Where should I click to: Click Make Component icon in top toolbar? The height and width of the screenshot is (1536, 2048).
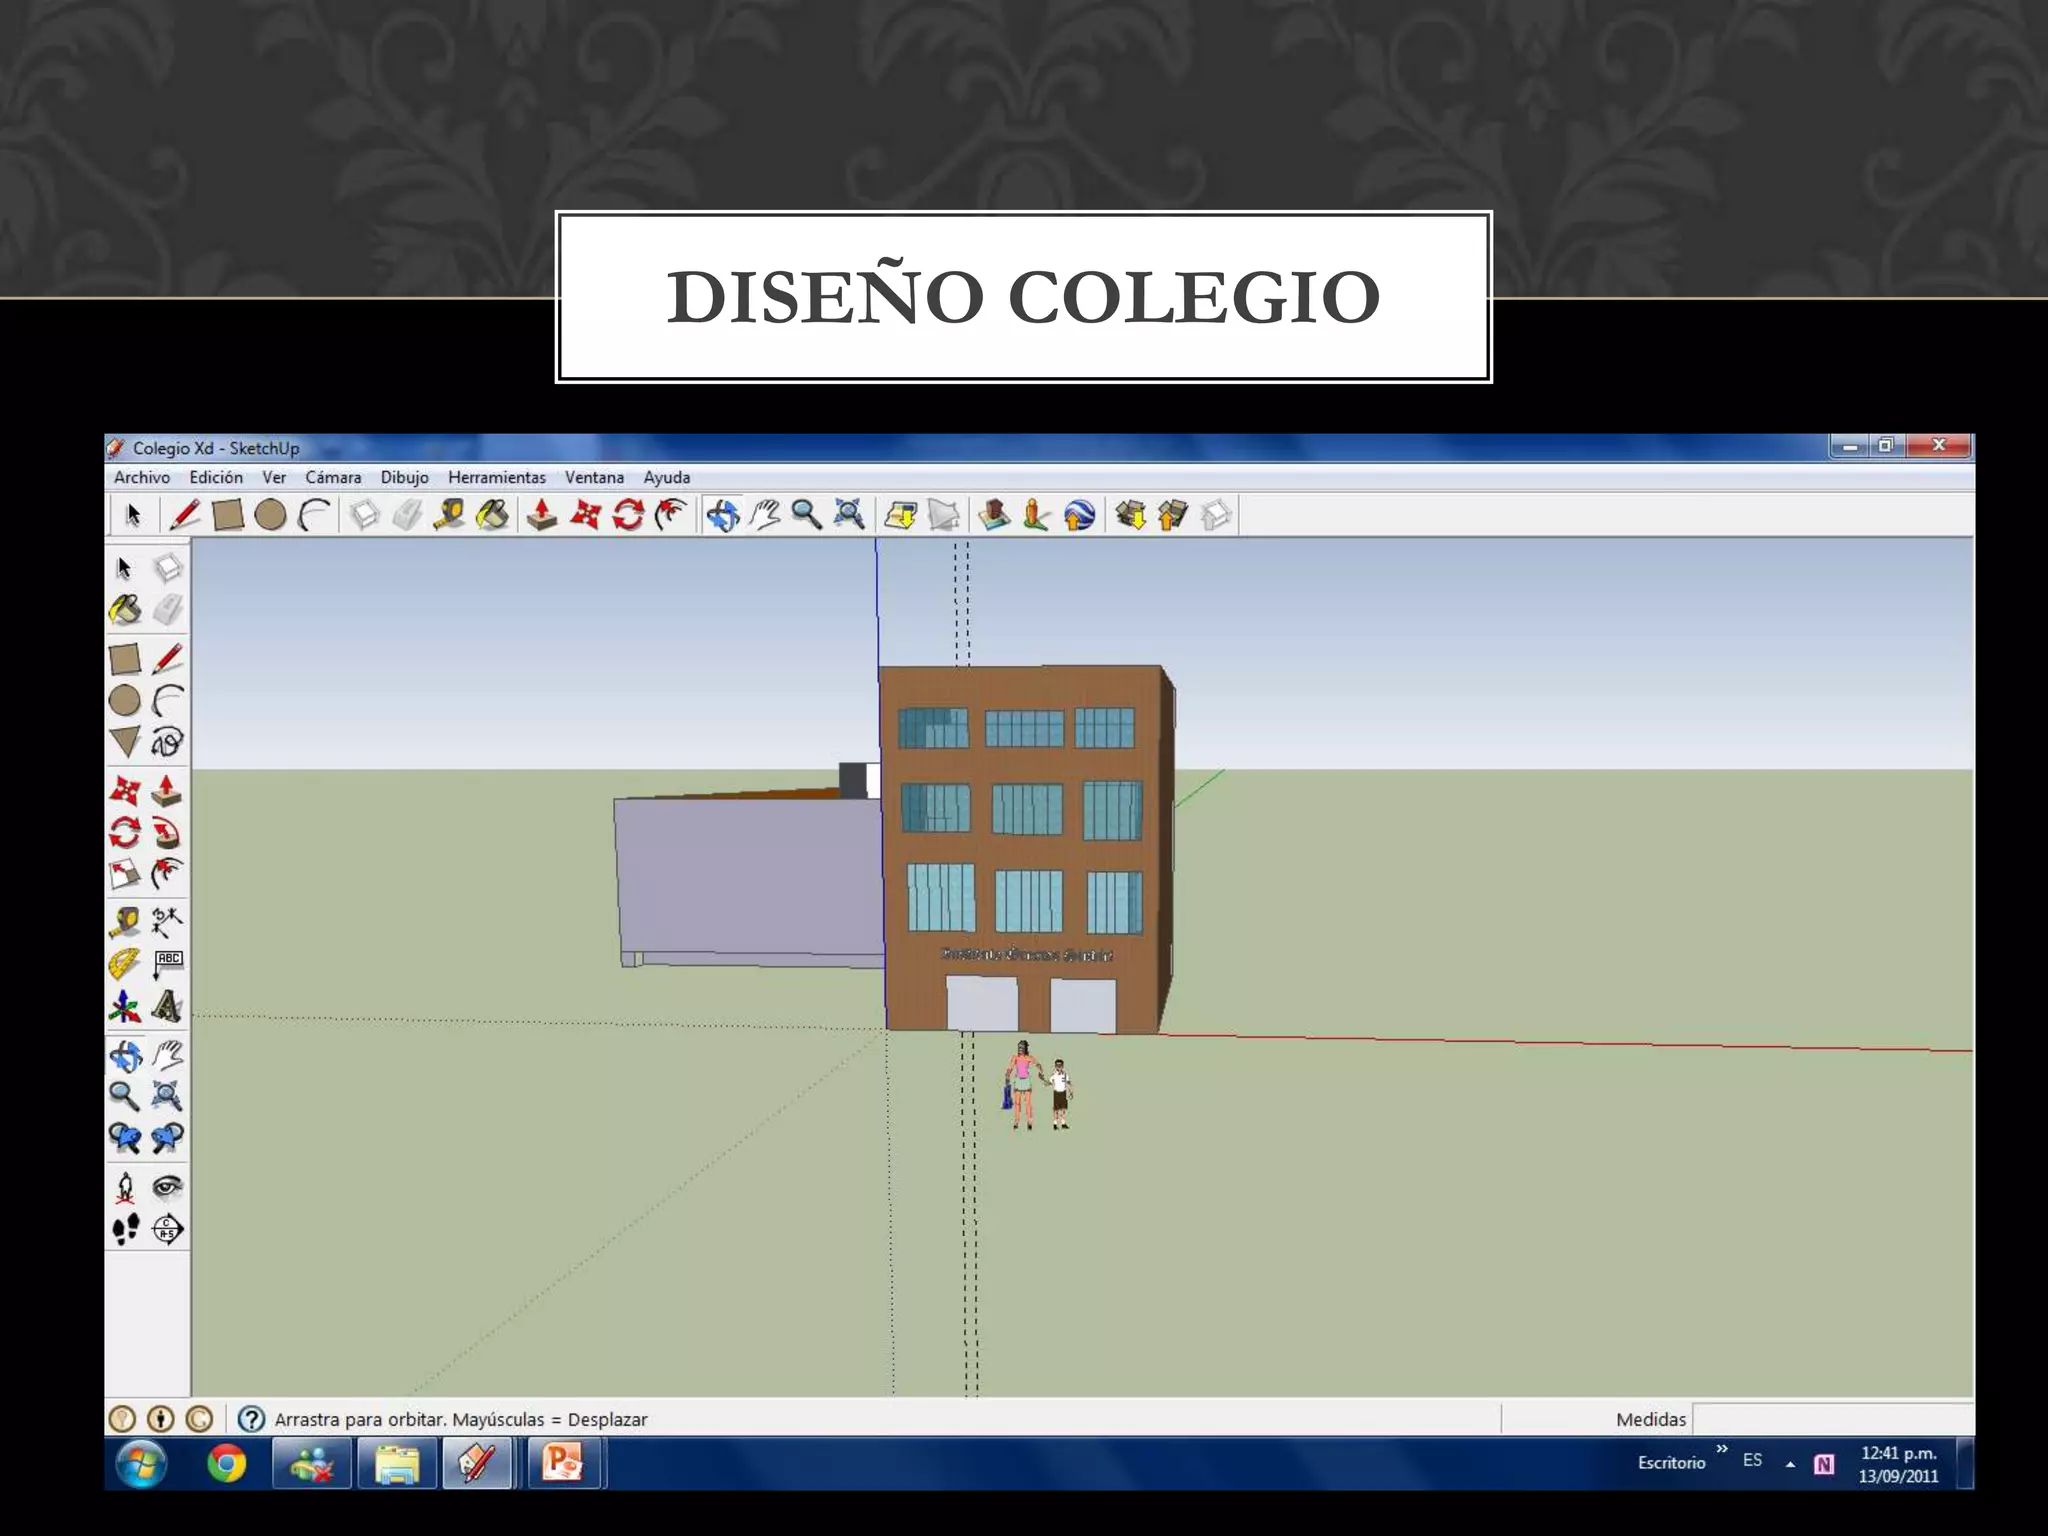364,515
